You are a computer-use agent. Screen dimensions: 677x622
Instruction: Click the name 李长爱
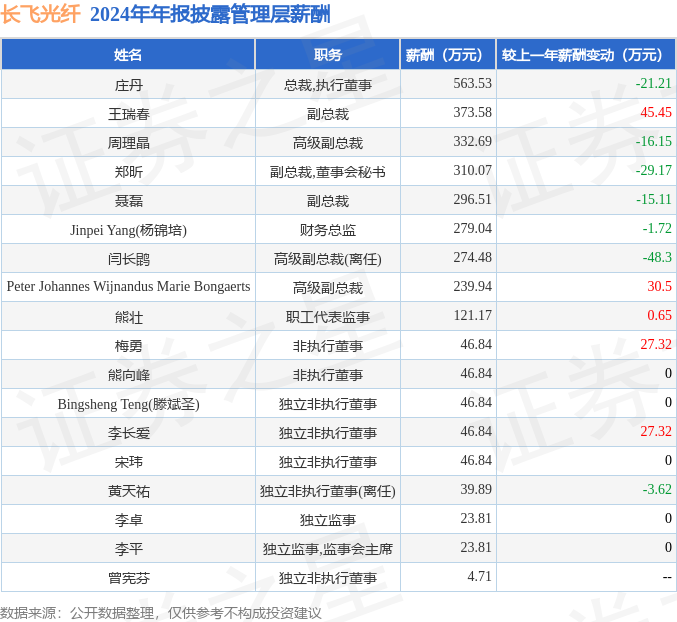coord(128,433)
